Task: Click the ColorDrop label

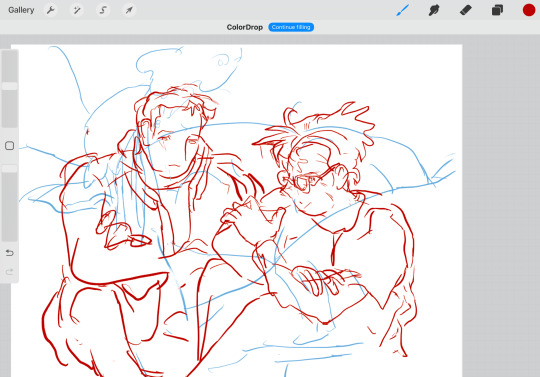Action: click(245, 27)
